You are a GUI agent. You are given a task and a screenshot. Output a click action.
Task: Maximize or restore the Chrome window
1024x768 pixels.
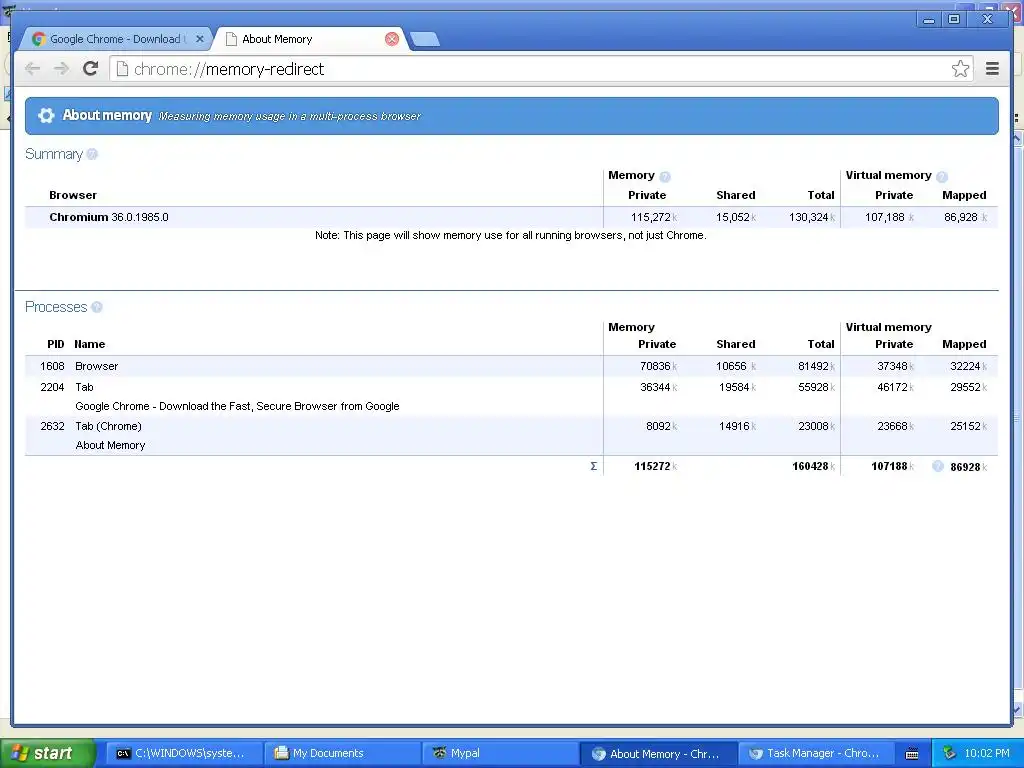pyautogui.click(x=954, y=20)
